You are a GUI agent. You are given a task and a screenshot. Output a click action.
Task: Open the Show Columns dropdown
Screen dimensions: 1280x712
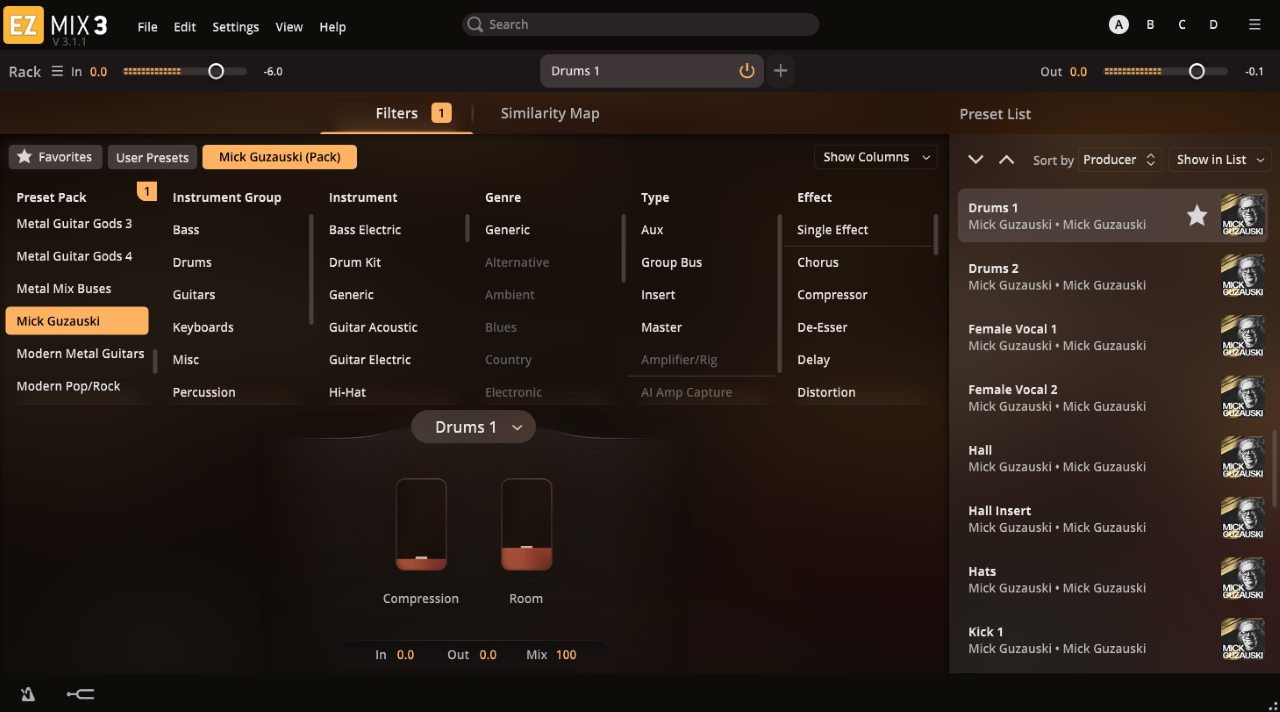tap(875, 157)
